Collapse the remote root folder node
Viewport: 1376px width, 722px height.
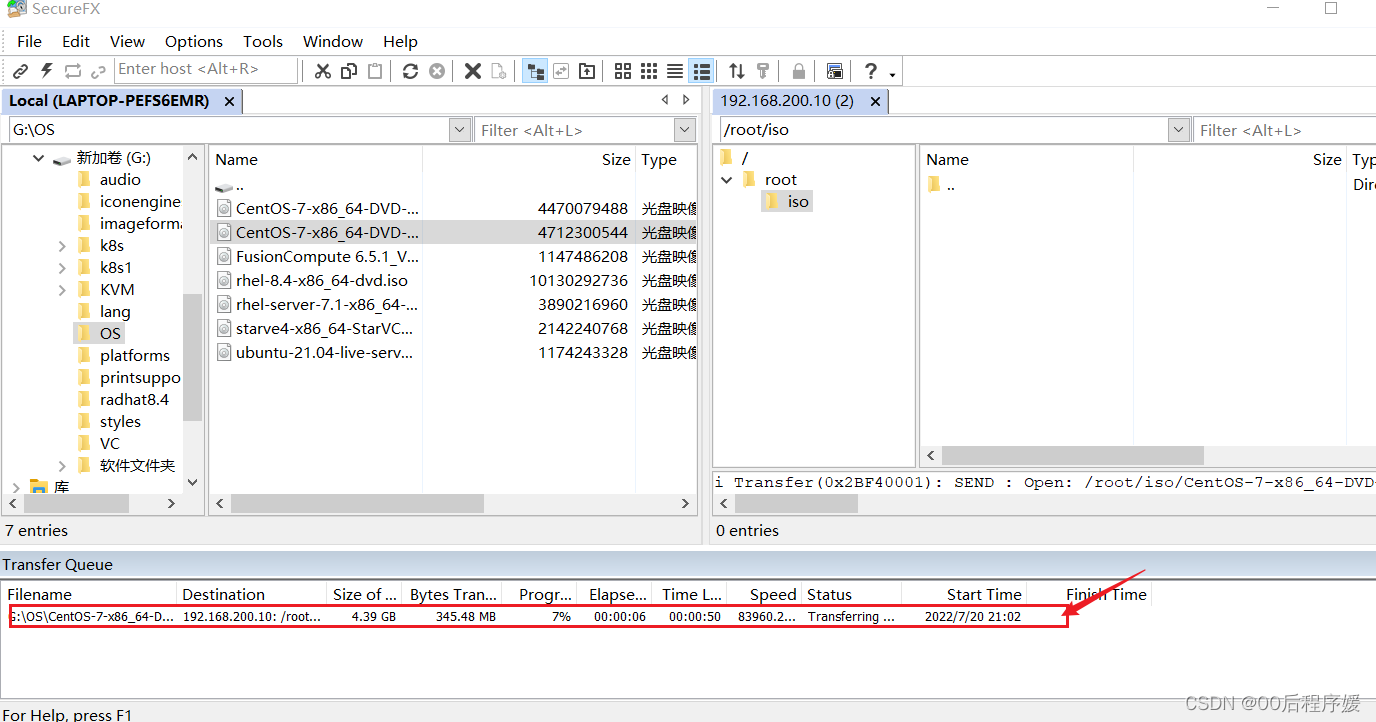pyautogui.click(x=727, y=180)
